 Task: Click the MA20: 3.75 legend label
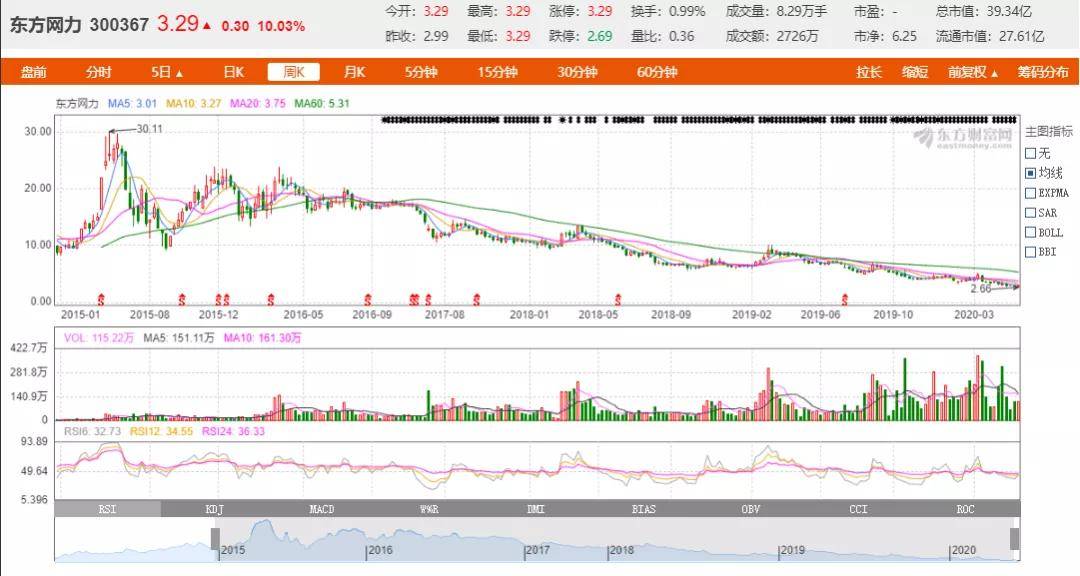[x=258, y=103]
